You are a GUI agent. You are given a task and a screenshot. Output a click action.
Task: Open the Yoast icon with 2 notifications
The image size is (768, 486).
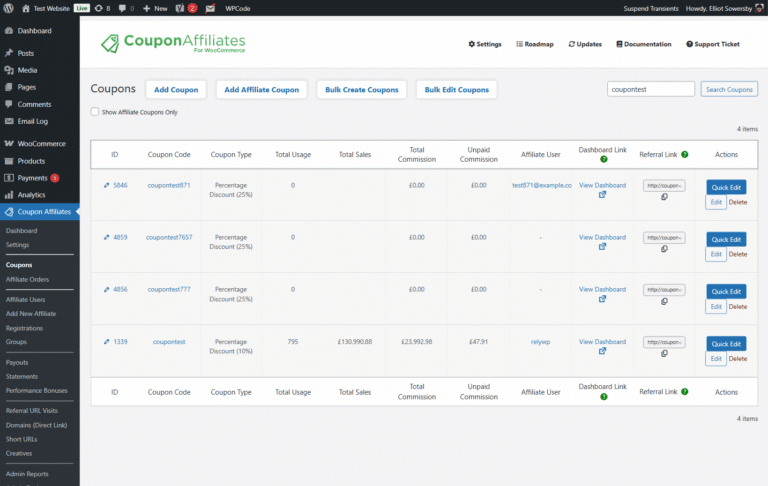coord(186,8)
